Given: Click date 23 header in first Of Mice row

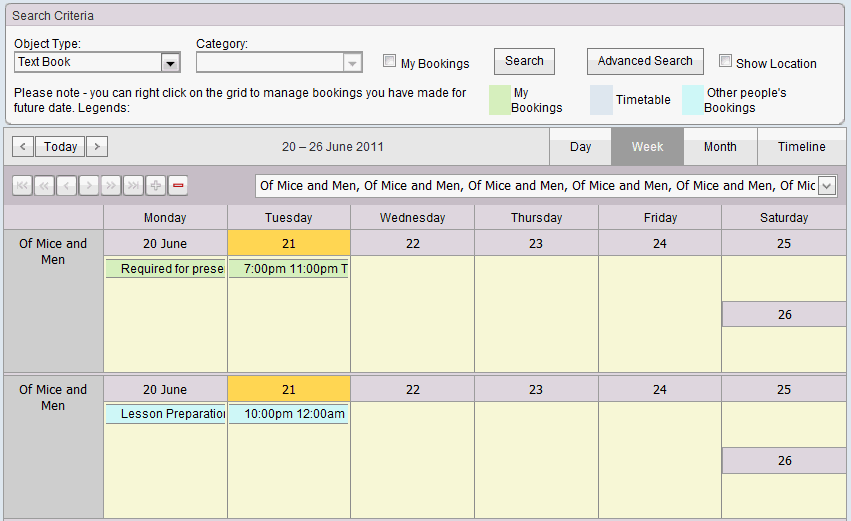Looking at the screenshot, I should pos(536,243).
